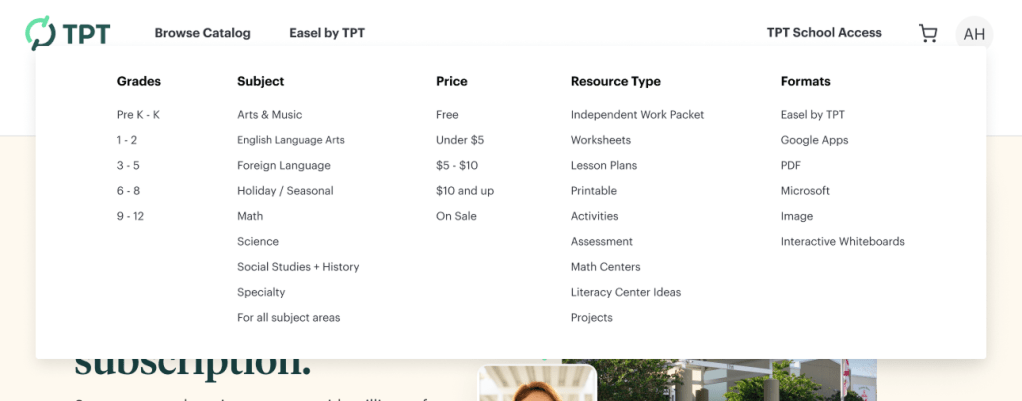Viewport: 1022px width, 401px height.
Task: Open the Easel by TPT menu
Action: click(x=327, y=33)
